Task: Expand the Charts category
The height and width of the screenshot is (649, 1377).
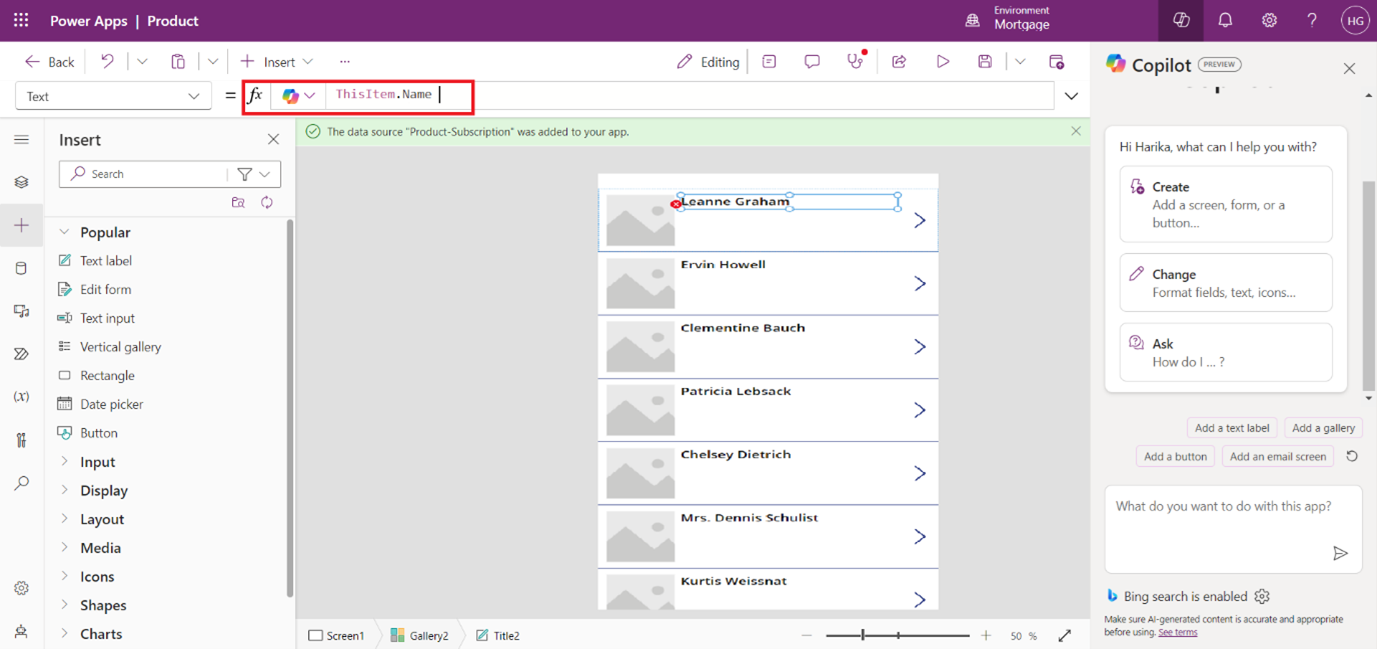Action: tap(101, 634)
